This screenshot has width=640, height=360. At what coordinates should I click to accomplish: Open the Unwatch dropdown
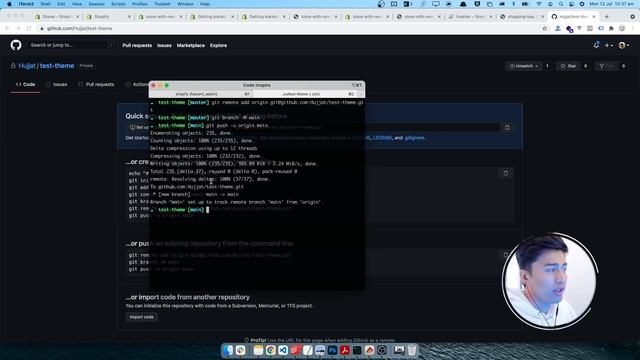pos(524,66)
